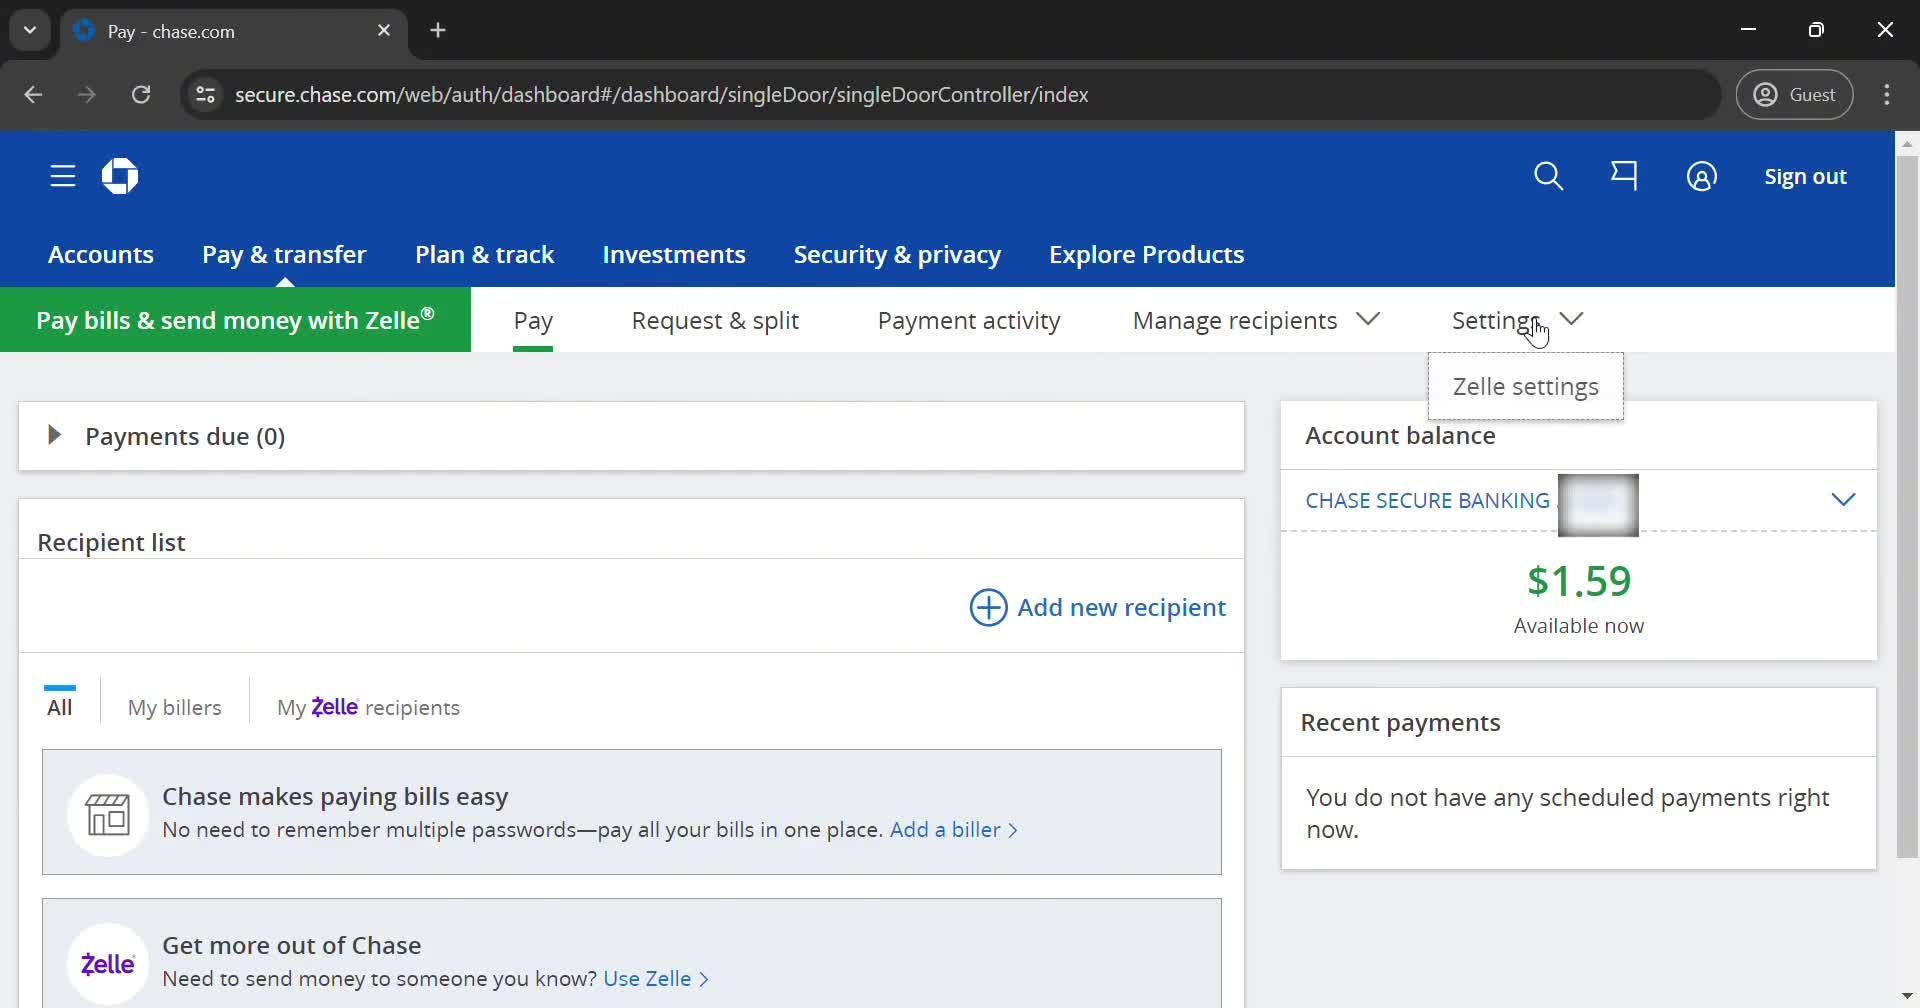Click Add new recipient link
The image size is (1920, 1008).
coord(1121,607)
